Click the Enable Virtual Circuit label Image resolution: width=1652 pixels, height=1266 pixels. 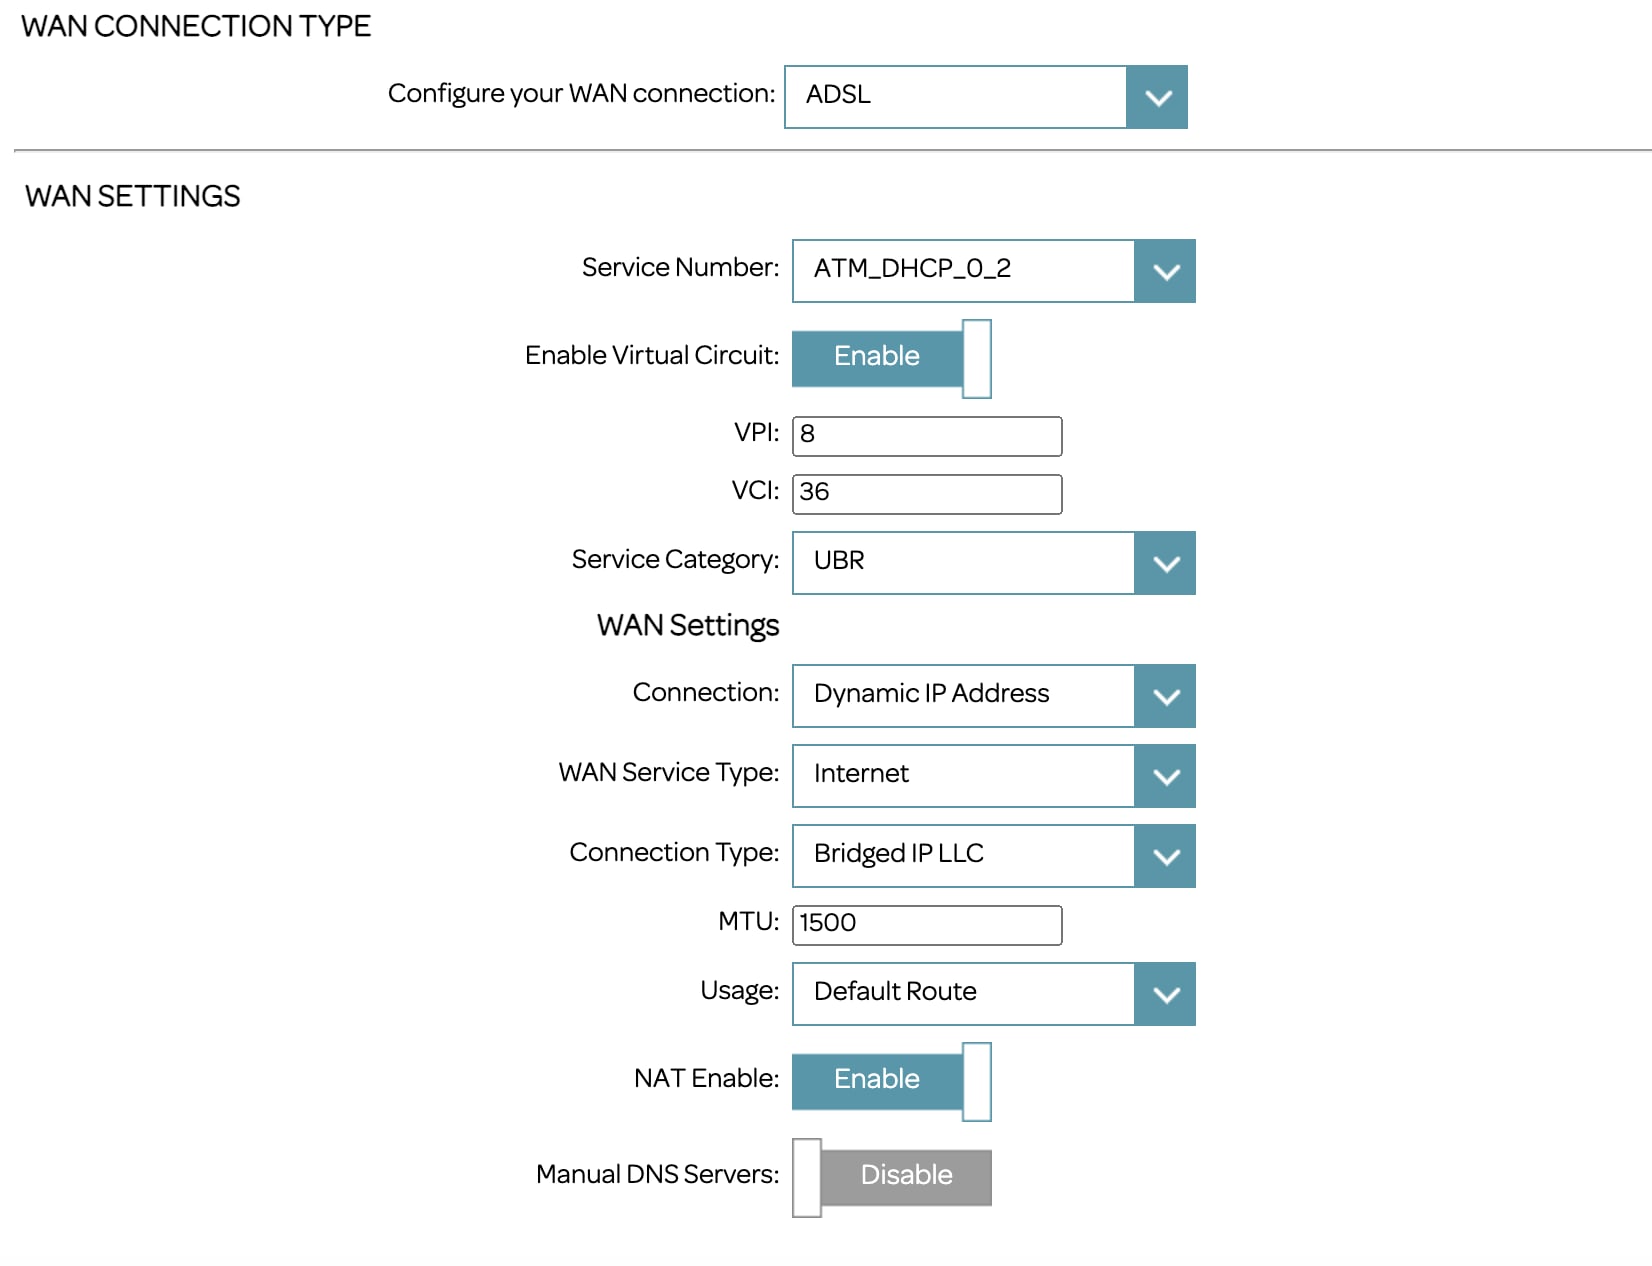click(652, 355)
